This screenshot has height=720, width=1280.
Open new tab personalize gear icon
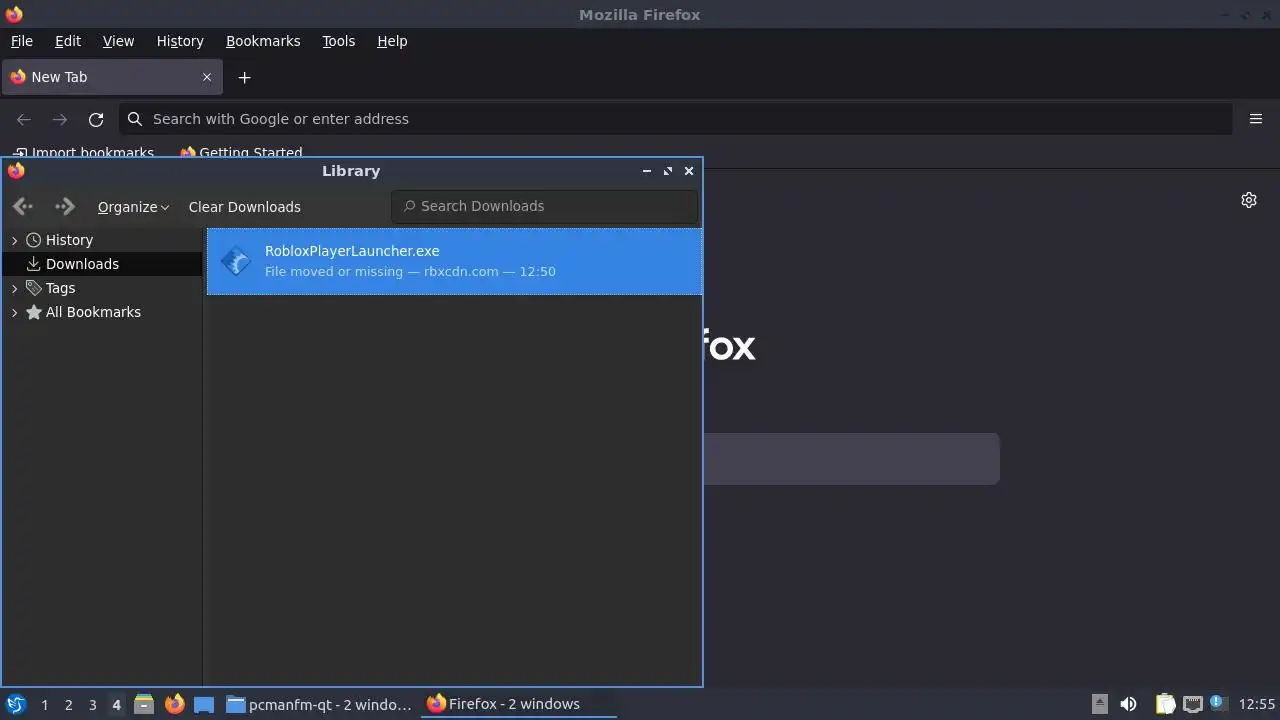pos(1249,200)
